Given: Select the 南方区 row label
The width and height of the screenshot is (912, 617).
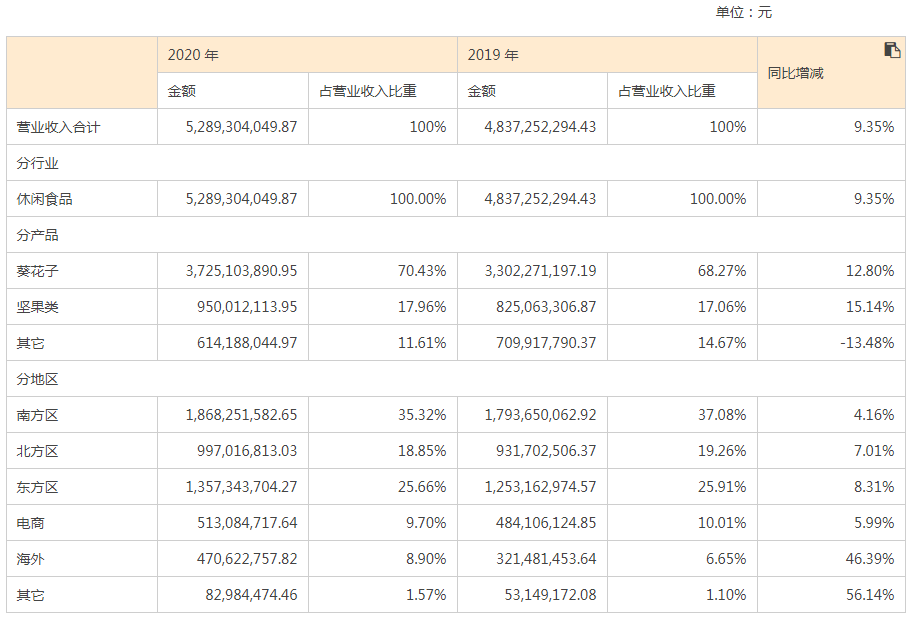Looking at the screenshot, I should [x=38, y=415].
